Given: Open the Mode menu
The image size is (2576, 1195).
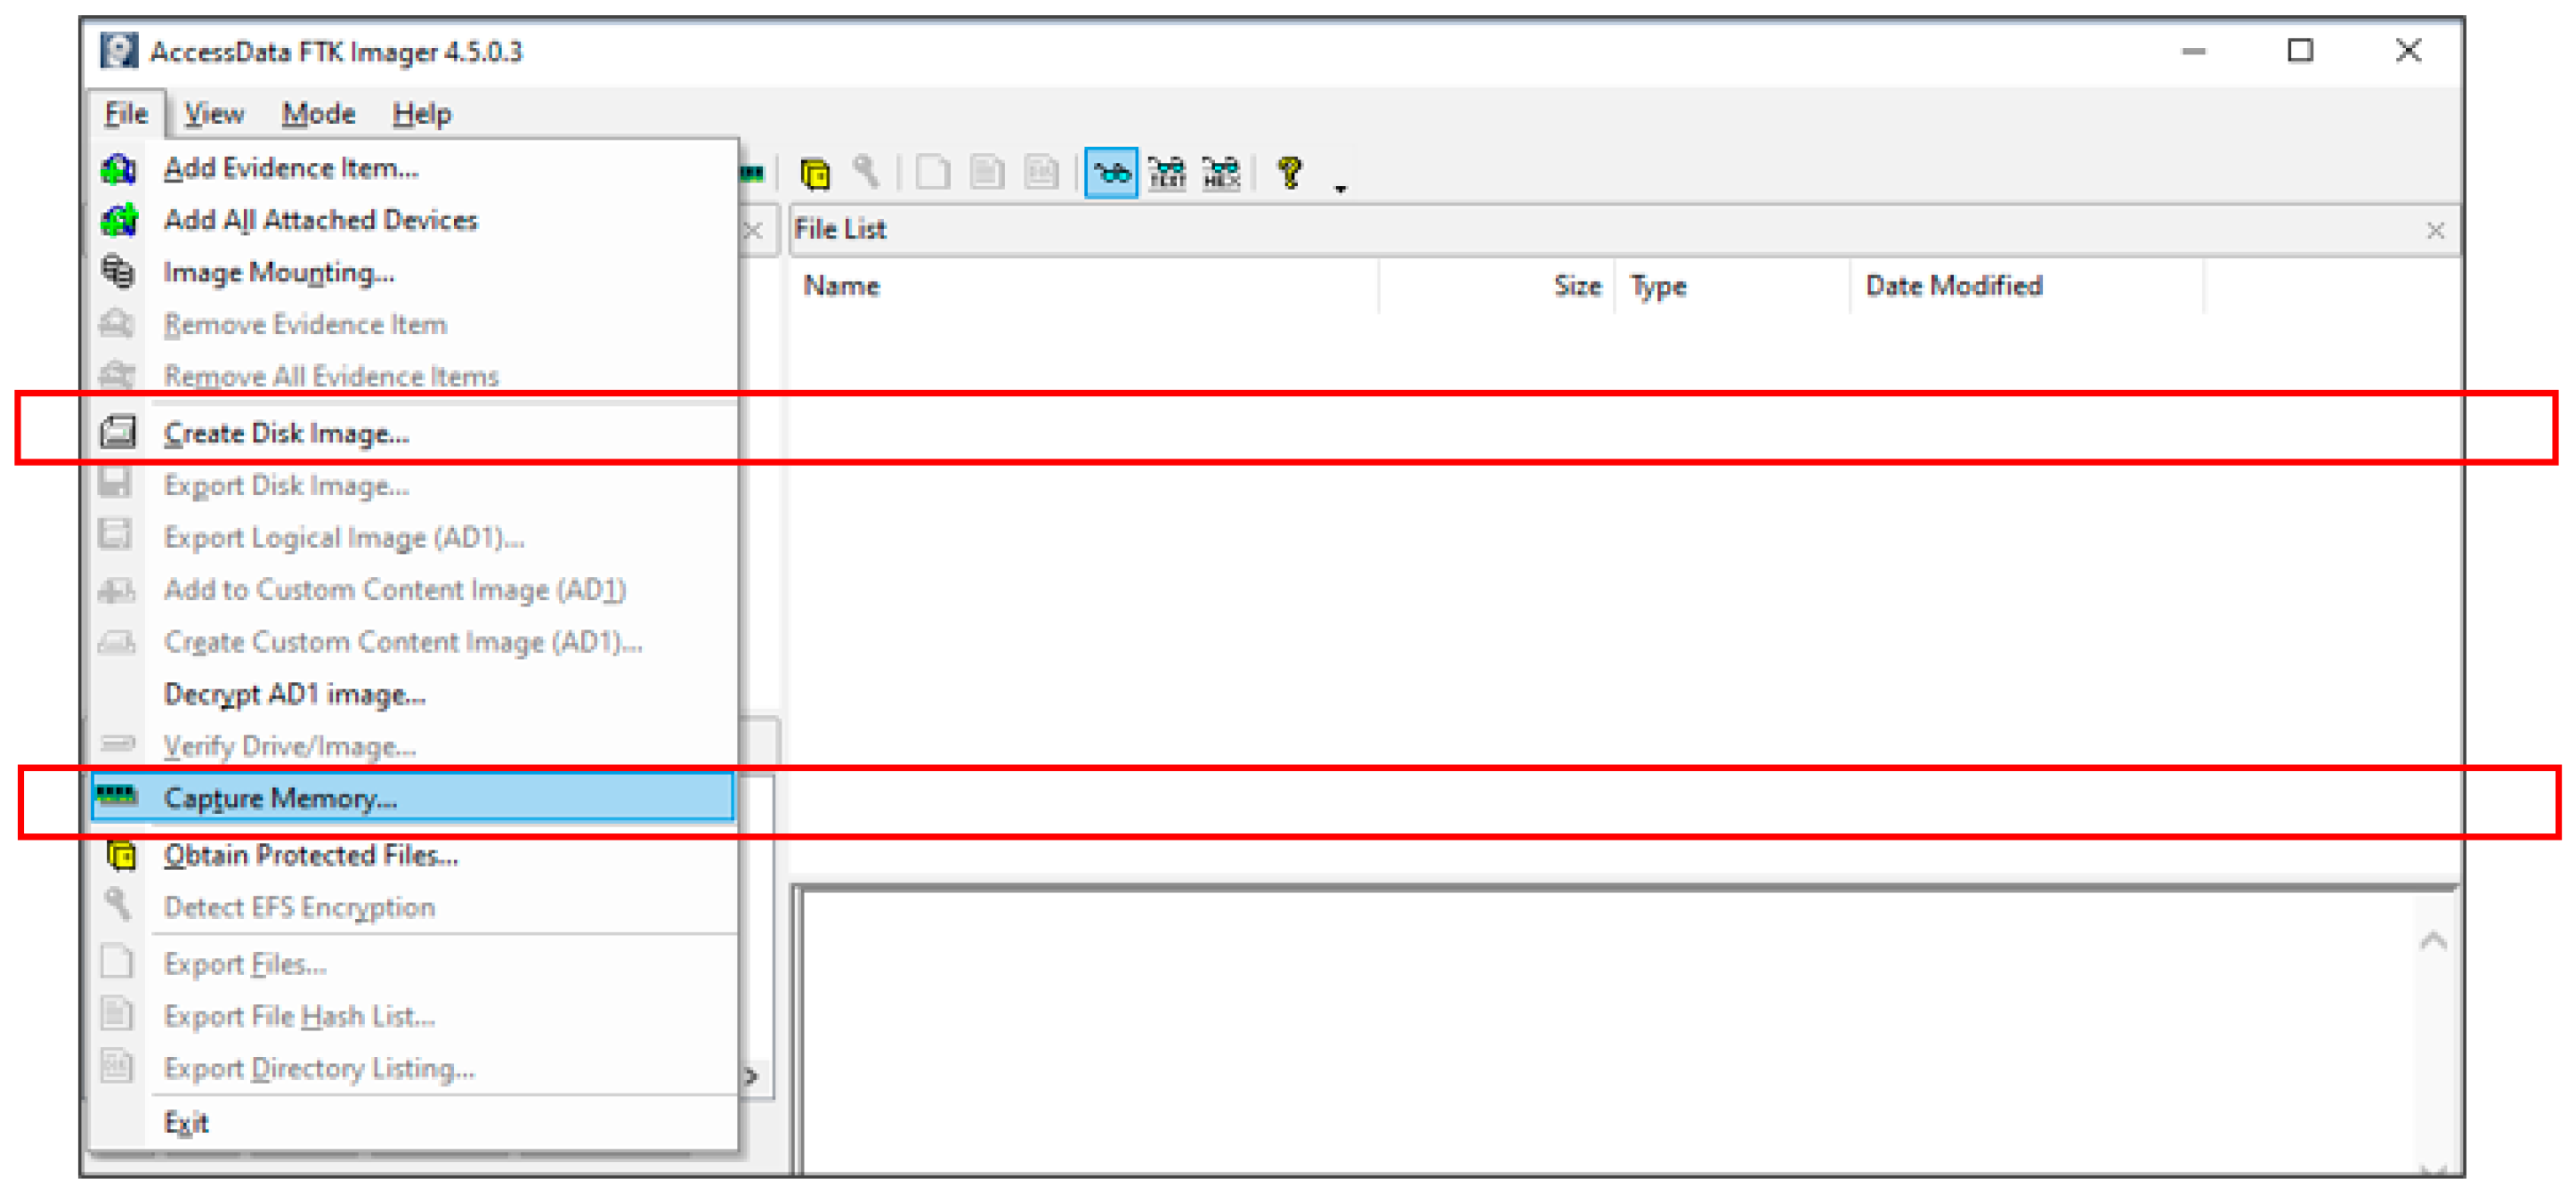Looking at the screenshot, I should (x=318, y=114).
